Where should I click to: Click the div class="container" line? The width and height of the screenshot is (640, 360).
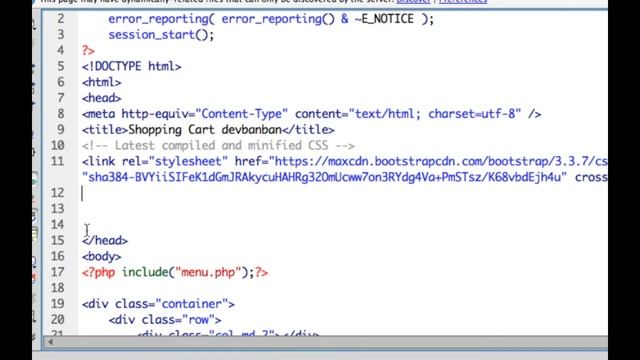coord(158,304)
